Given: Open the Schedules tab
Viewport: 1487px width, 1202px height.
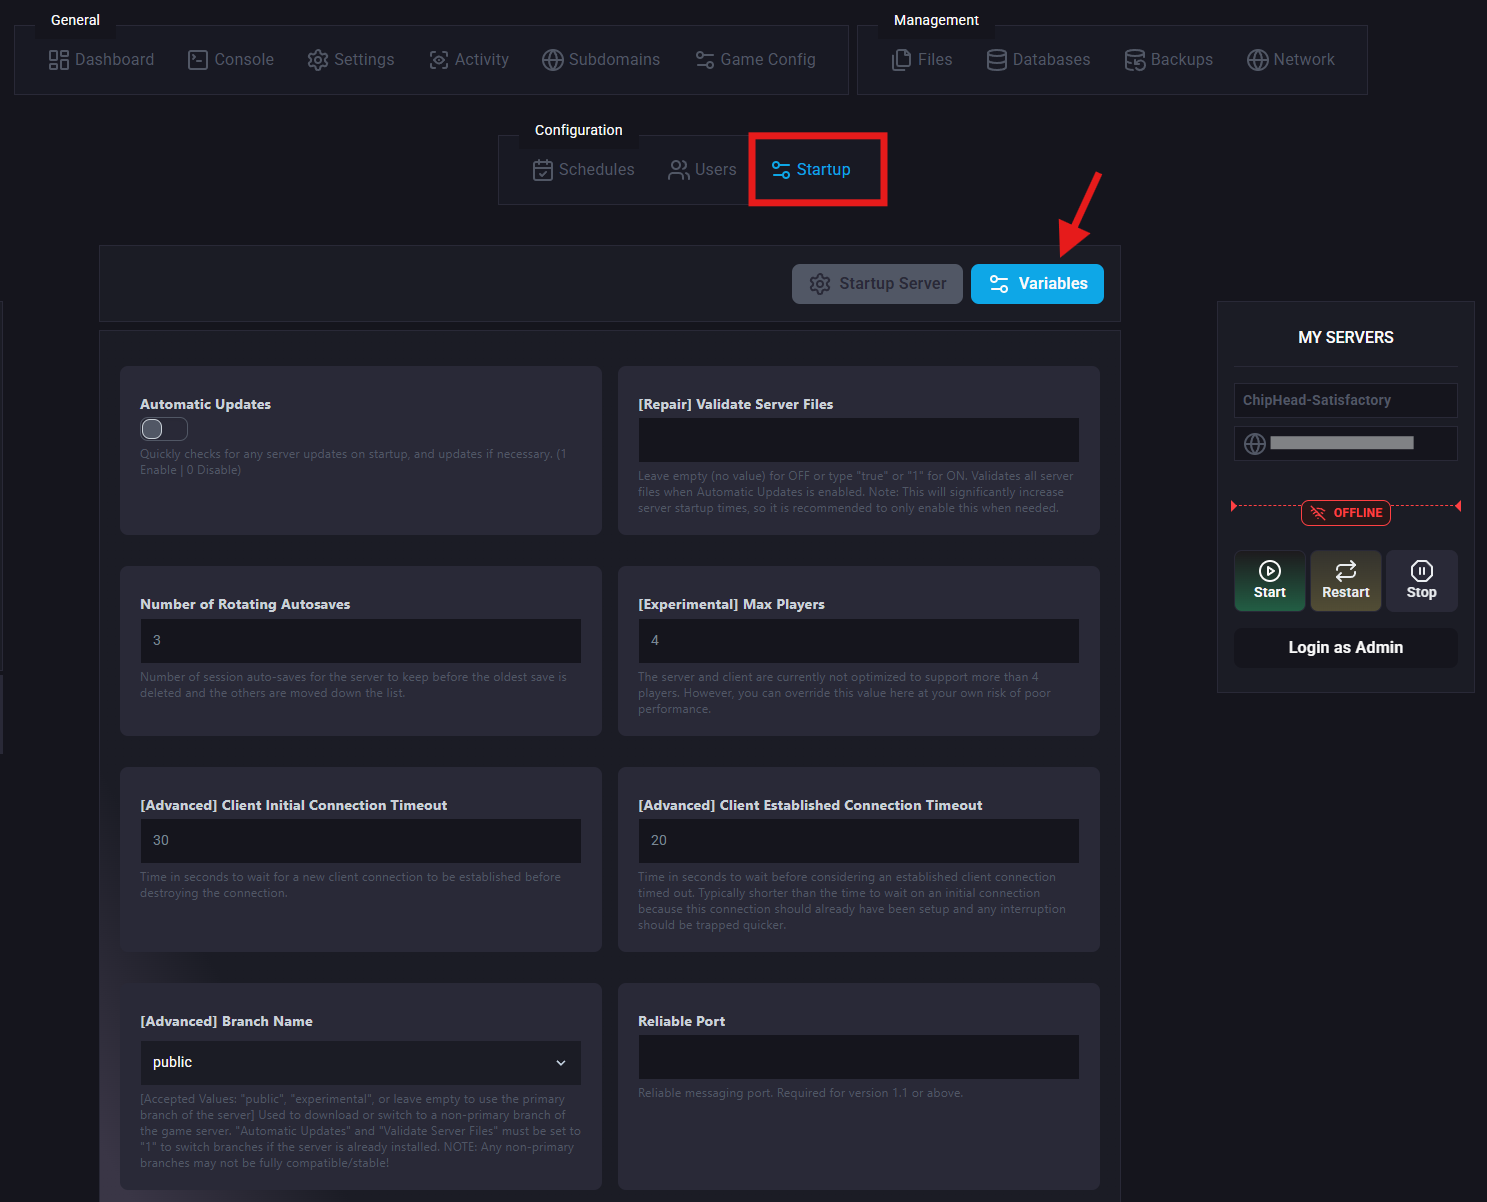Looking at the screenshot, I should (x=584, y=170).
